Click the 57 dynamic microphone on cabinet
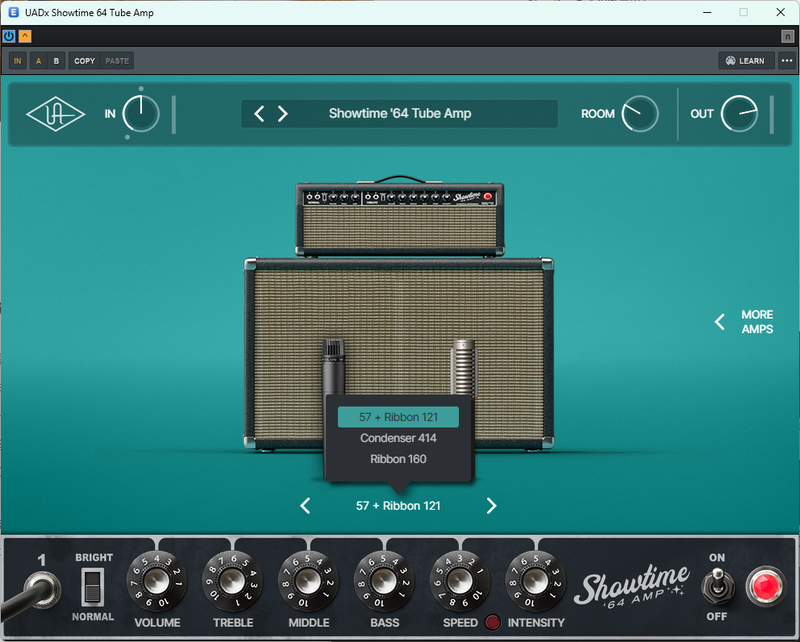The width and height of the screenshot is (800, 642). [x=333, y=367]
